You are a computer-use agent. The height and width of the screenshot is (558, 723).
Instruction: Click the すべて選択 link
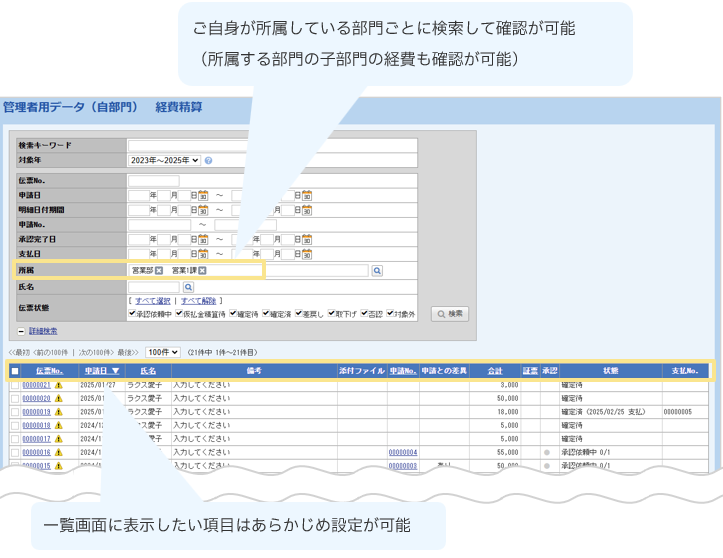152,300
